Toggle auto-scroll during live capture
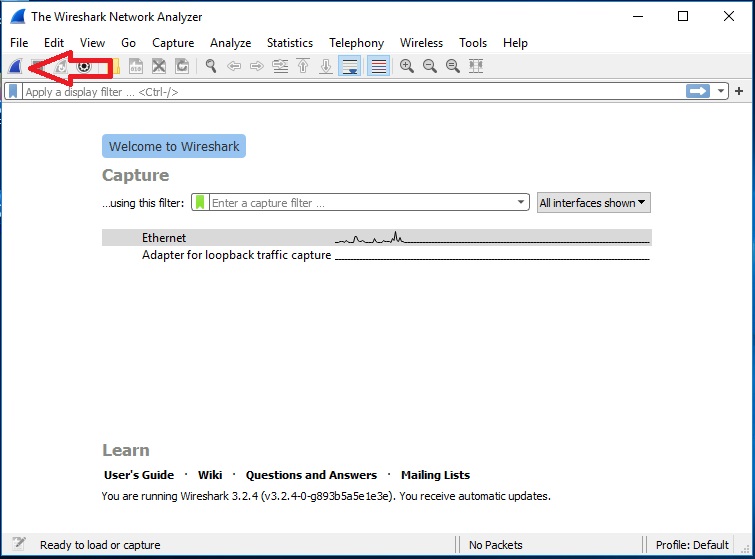Screen dimensions: 755x559 350,66
